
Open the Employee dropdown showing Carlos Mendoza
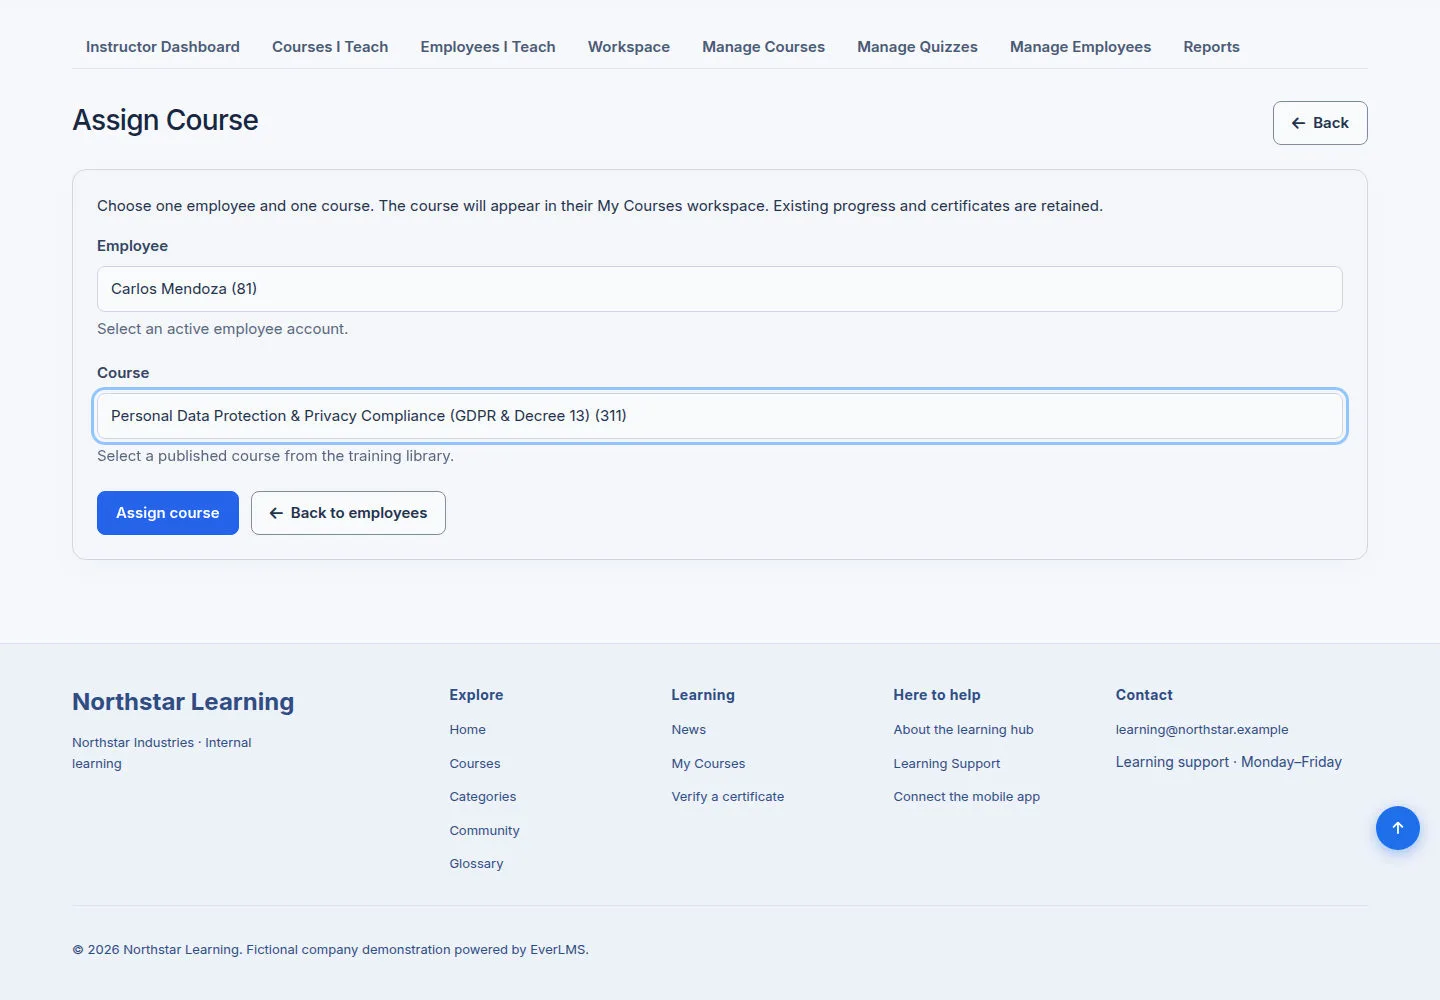720,289
